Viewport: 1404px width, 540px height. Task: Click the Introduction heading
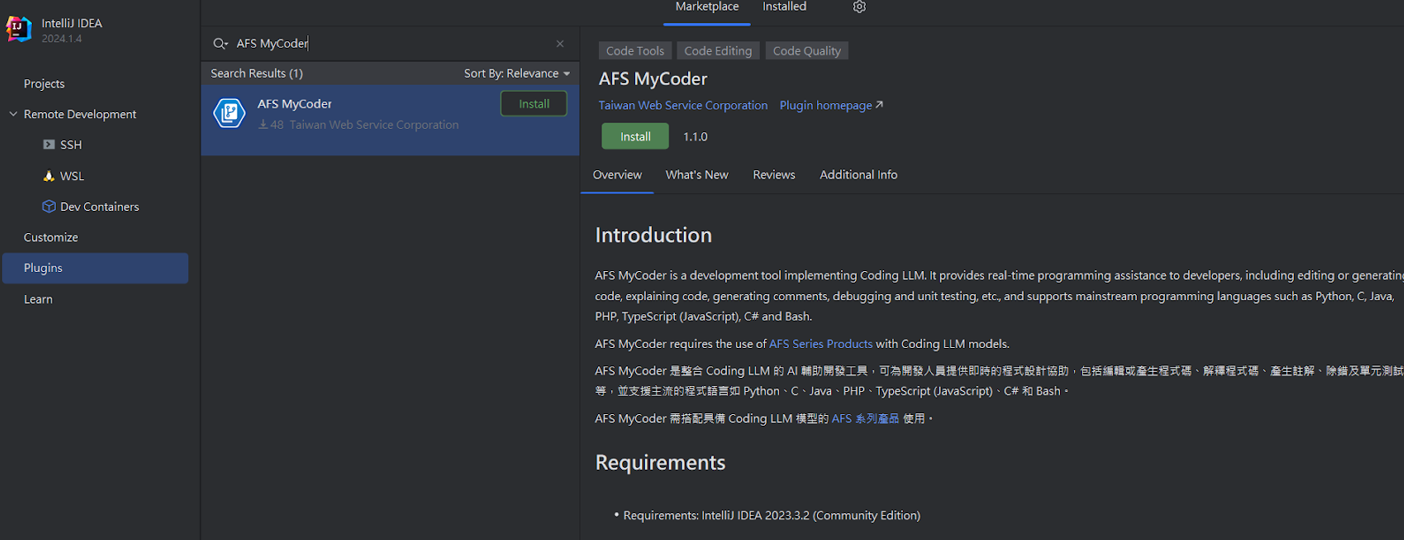point(654,235)
